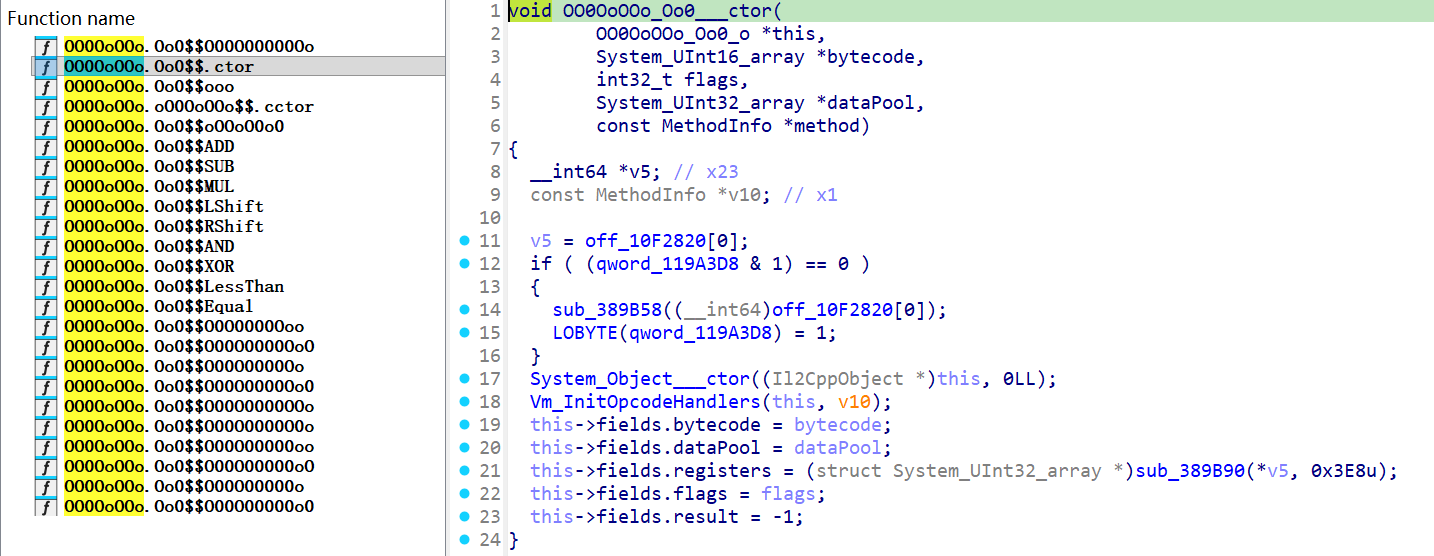Click the function icon next to XOR
This screenshot has height=556, width=1434.
45,267
